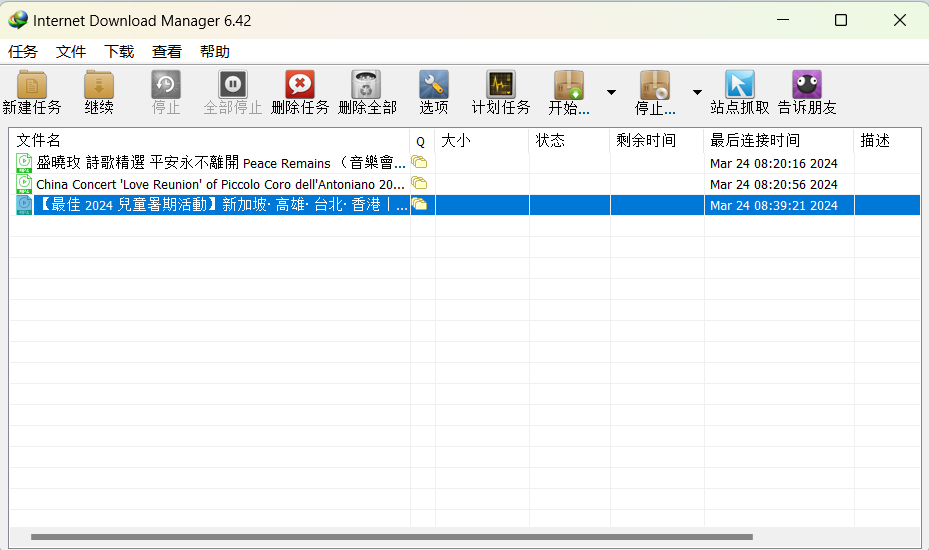The height and width of the screenshot is (550, 929).
Task: Sort by Q column header
Action: [422, 140]
